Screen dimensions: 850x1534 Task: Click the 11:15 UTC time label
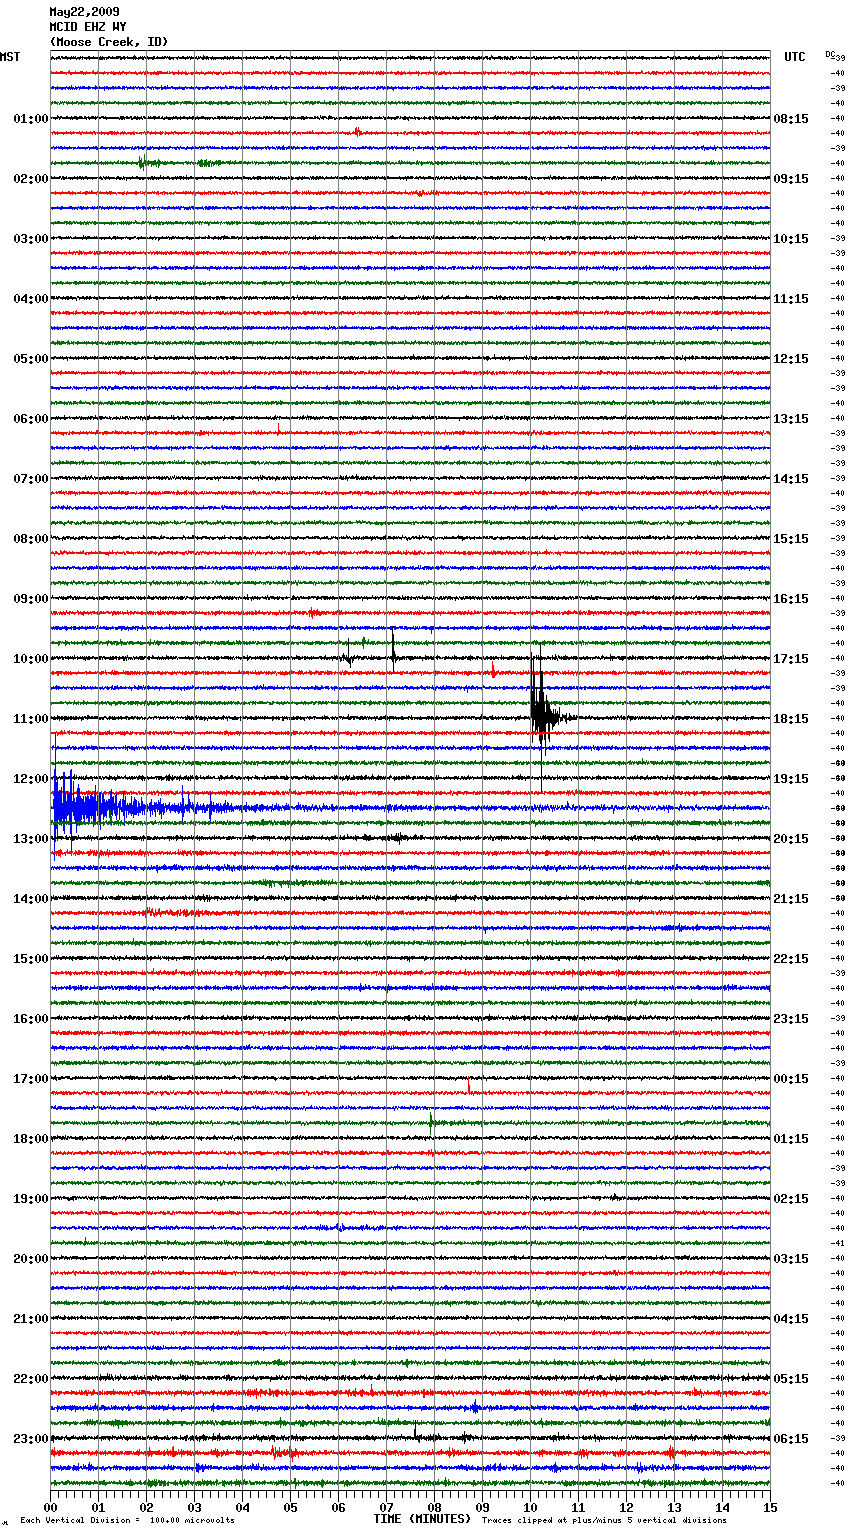pyautogui.click(x=791, y=299)
